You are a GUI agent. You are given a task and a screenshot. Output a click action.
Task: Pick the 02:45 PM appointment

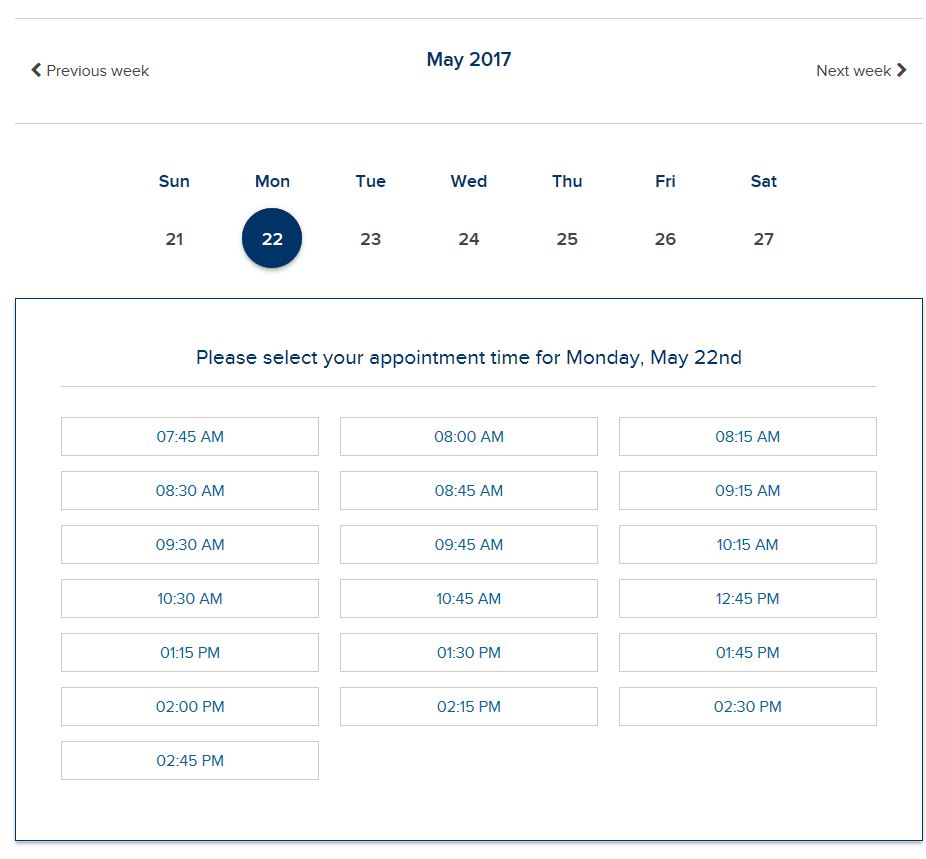(190, 760)
